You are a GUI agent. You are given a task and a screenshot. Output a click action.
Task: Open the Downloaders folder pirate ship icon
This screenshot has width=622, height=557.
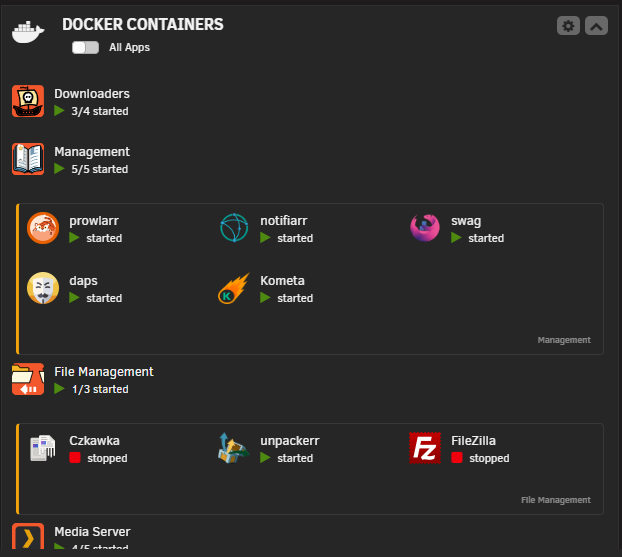pos(28,101)
